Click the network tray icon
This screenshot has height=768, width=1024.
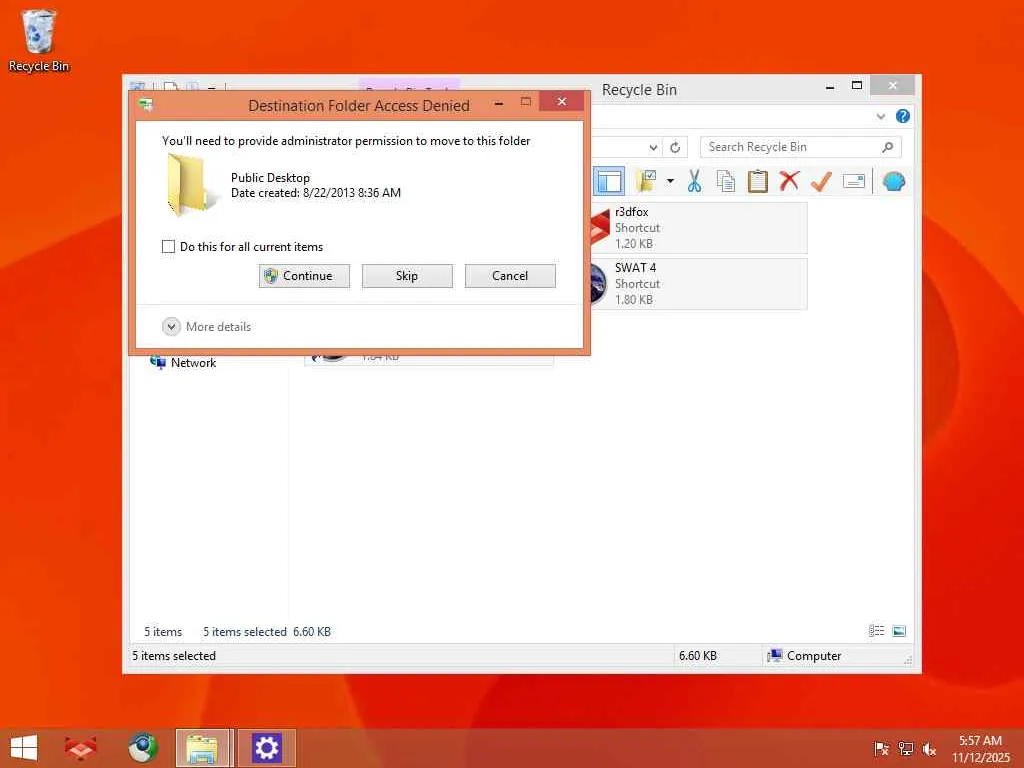[x=906, y=748]
